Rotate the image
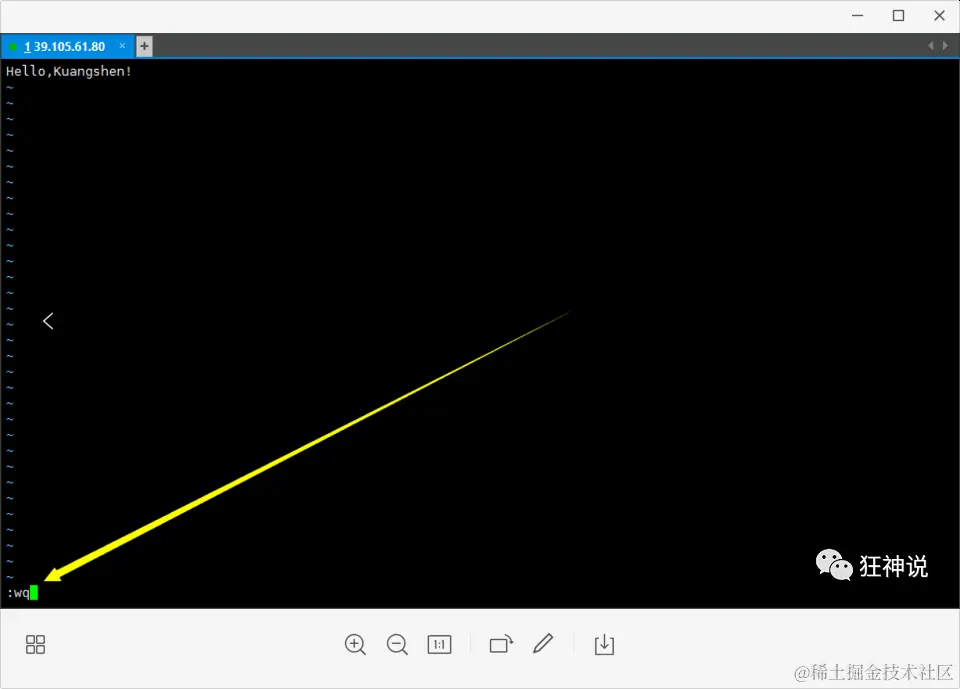Viewport: 960px width, 689px height. 501,644
